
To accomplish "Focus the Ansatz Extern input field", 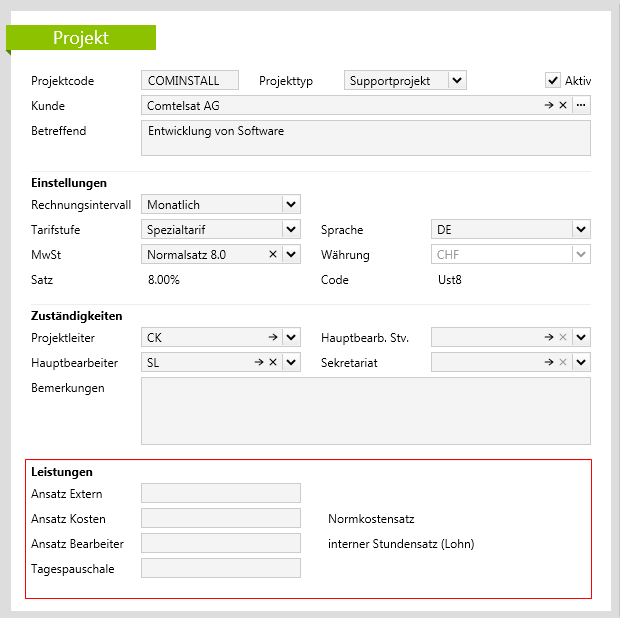I will 221,493.
